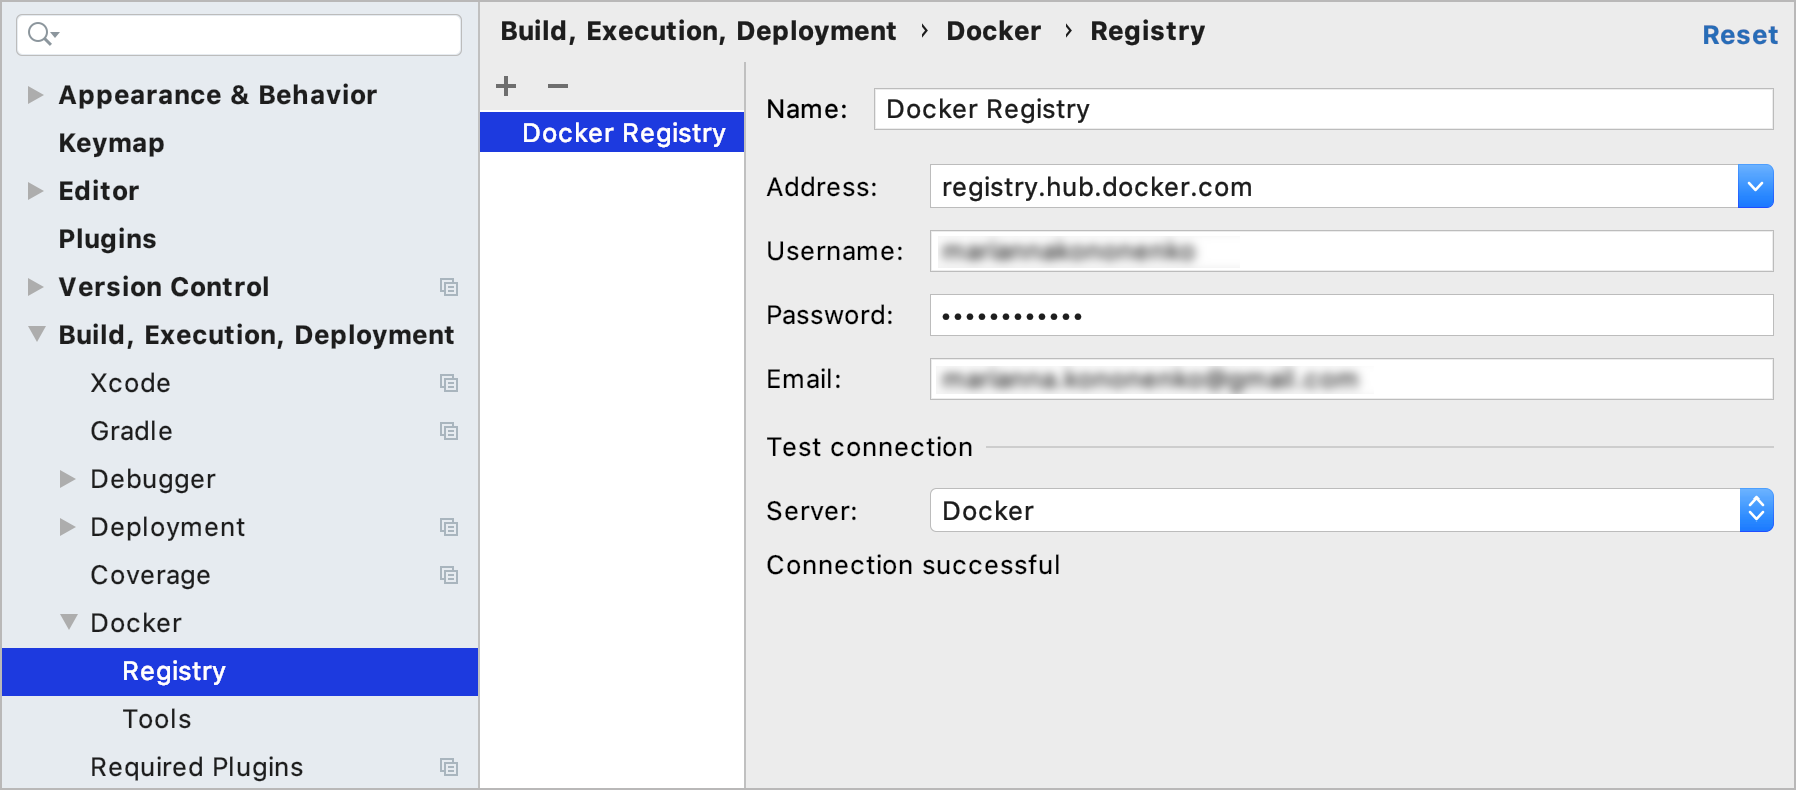1796x790 pixels.
Task: Click project-level icon next to Xcode
Action: click(x=449, y=383)
